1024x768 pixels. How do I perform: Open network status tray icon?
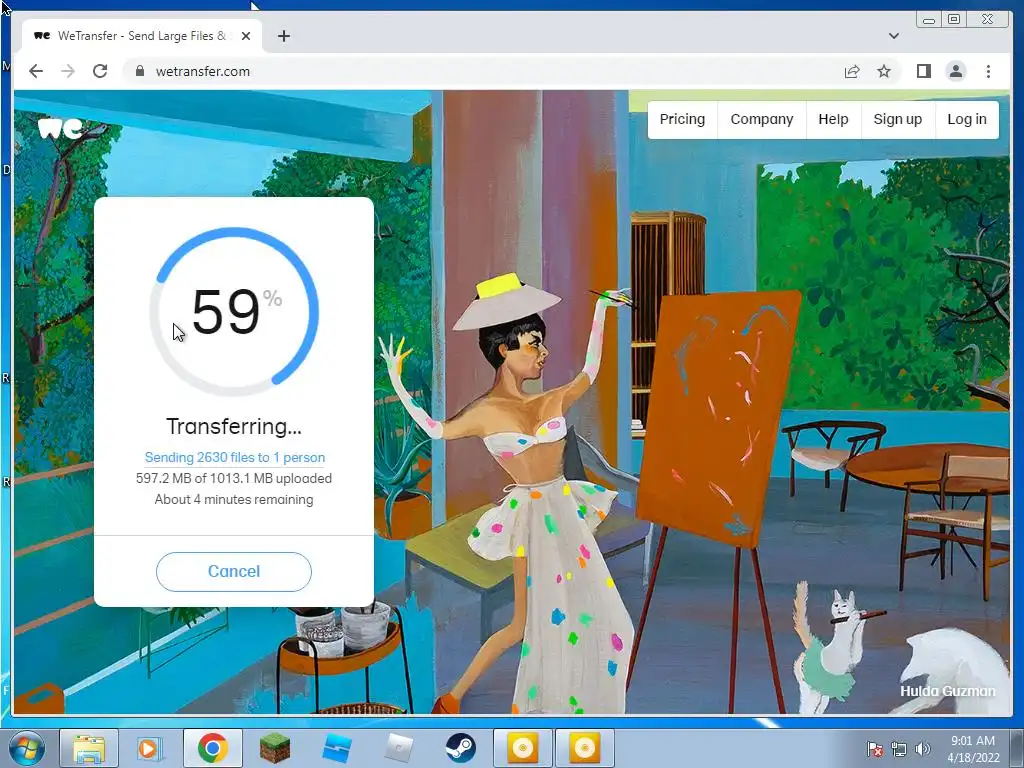pyautogui.click(x=899, y=749)
